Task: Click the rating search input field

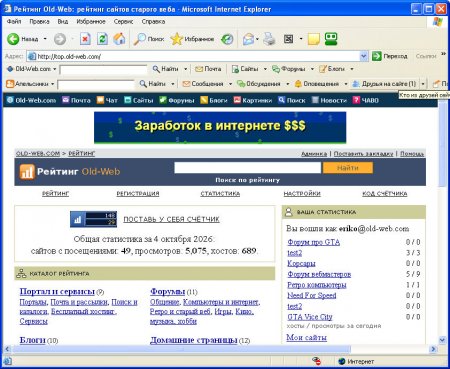Action: coord(248,168)
